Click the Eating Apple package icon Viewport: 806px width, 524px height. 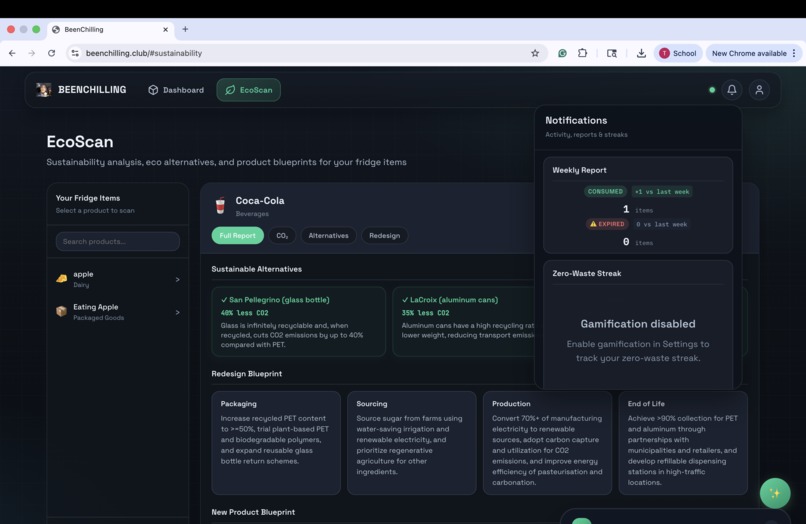(x=62, y=312)
